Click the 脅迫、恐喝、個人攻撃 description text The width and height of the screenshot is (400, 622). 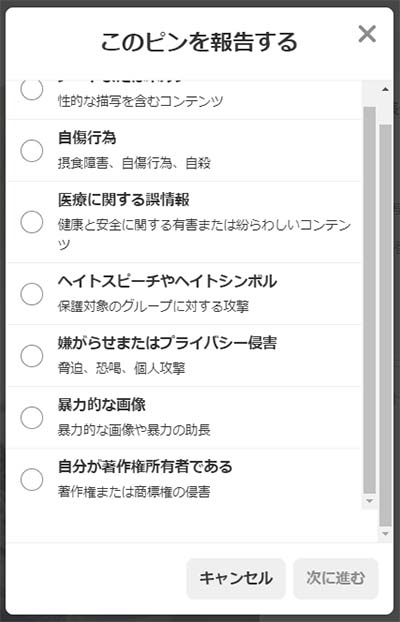click(121, 368)
